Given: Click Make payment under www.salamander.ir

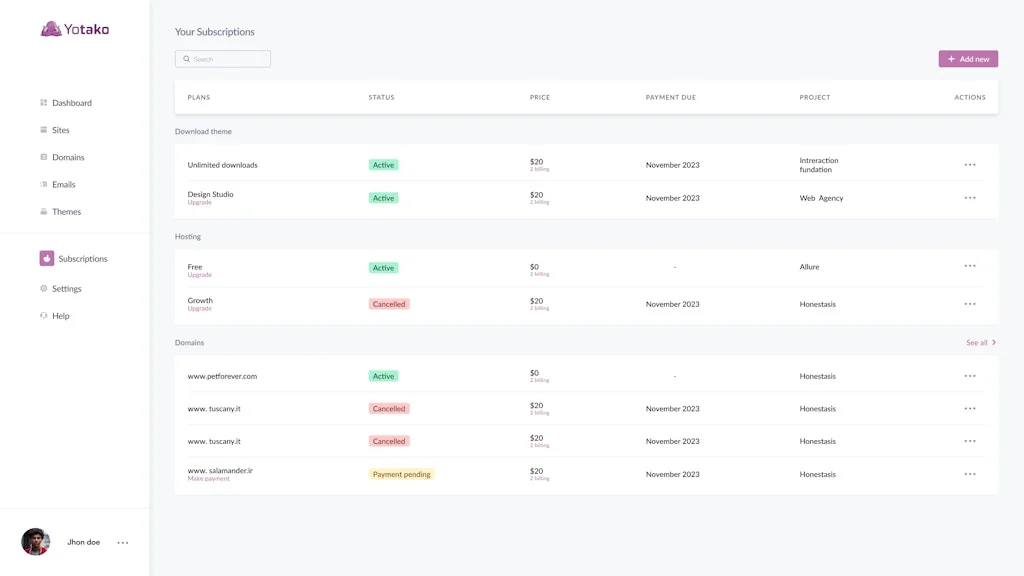Looking at the screenshot, I should tap(208, 479).
